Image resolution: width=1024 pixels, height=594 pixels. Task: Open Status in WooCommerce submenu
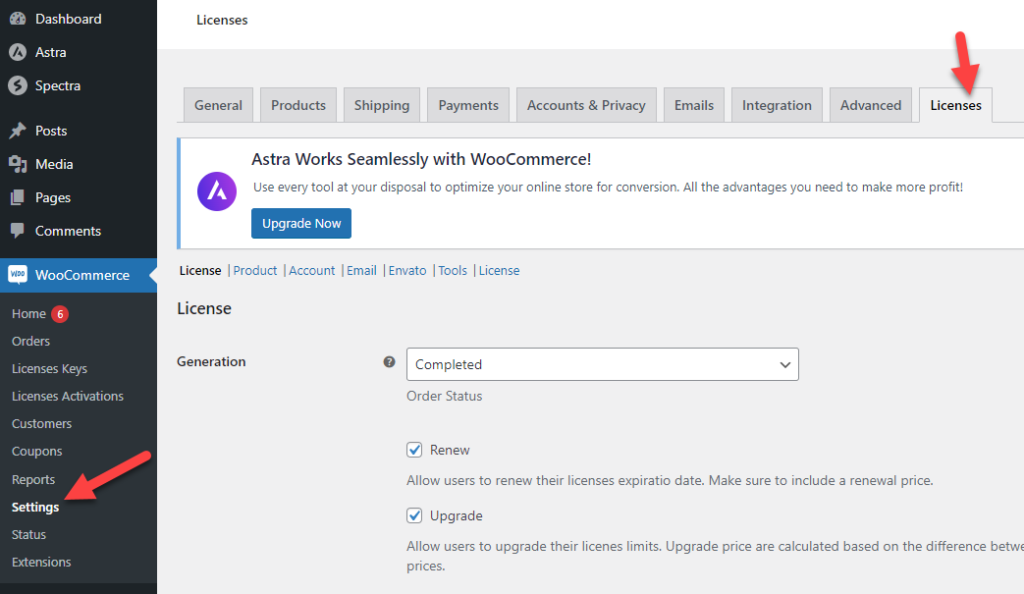click(29, 535)
